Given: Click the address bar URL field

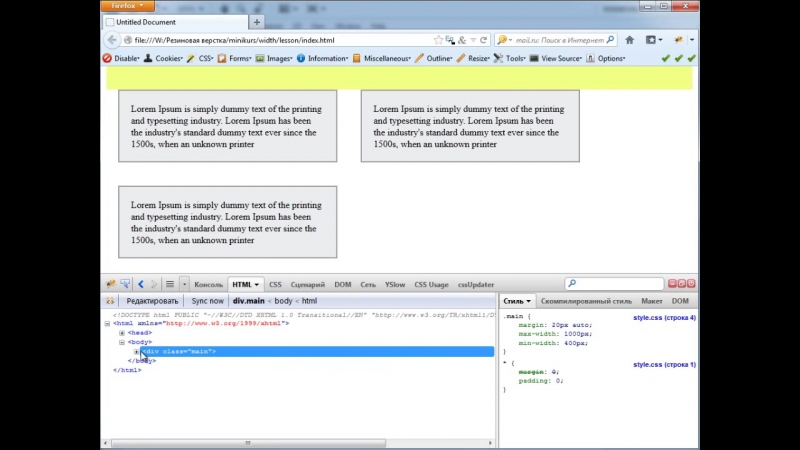Looking at the screenshot, I should [x=281, y=40].
